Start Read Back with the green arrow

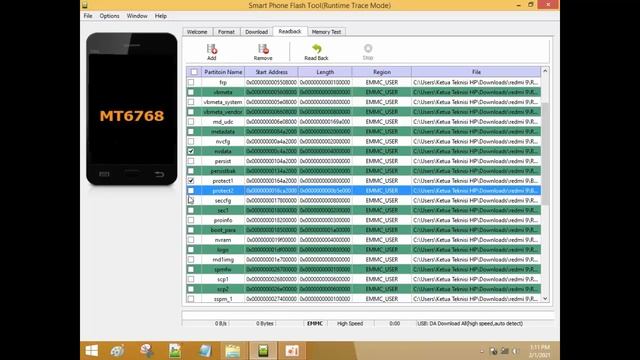point(316,49)
